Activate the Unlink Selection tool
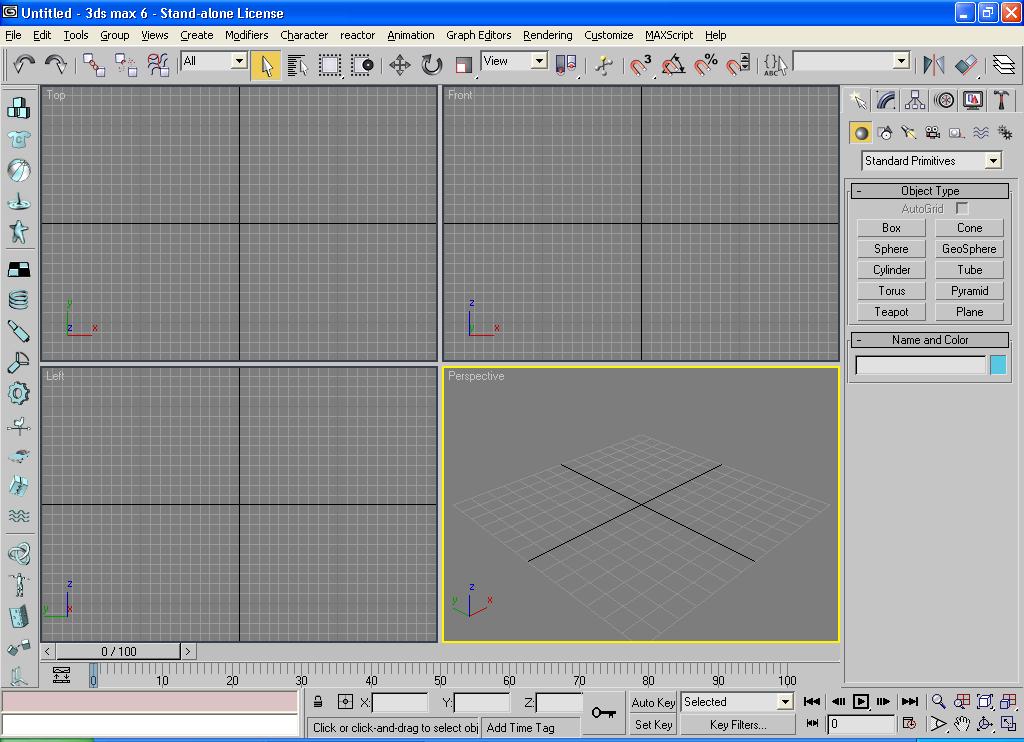 point(126,65)
